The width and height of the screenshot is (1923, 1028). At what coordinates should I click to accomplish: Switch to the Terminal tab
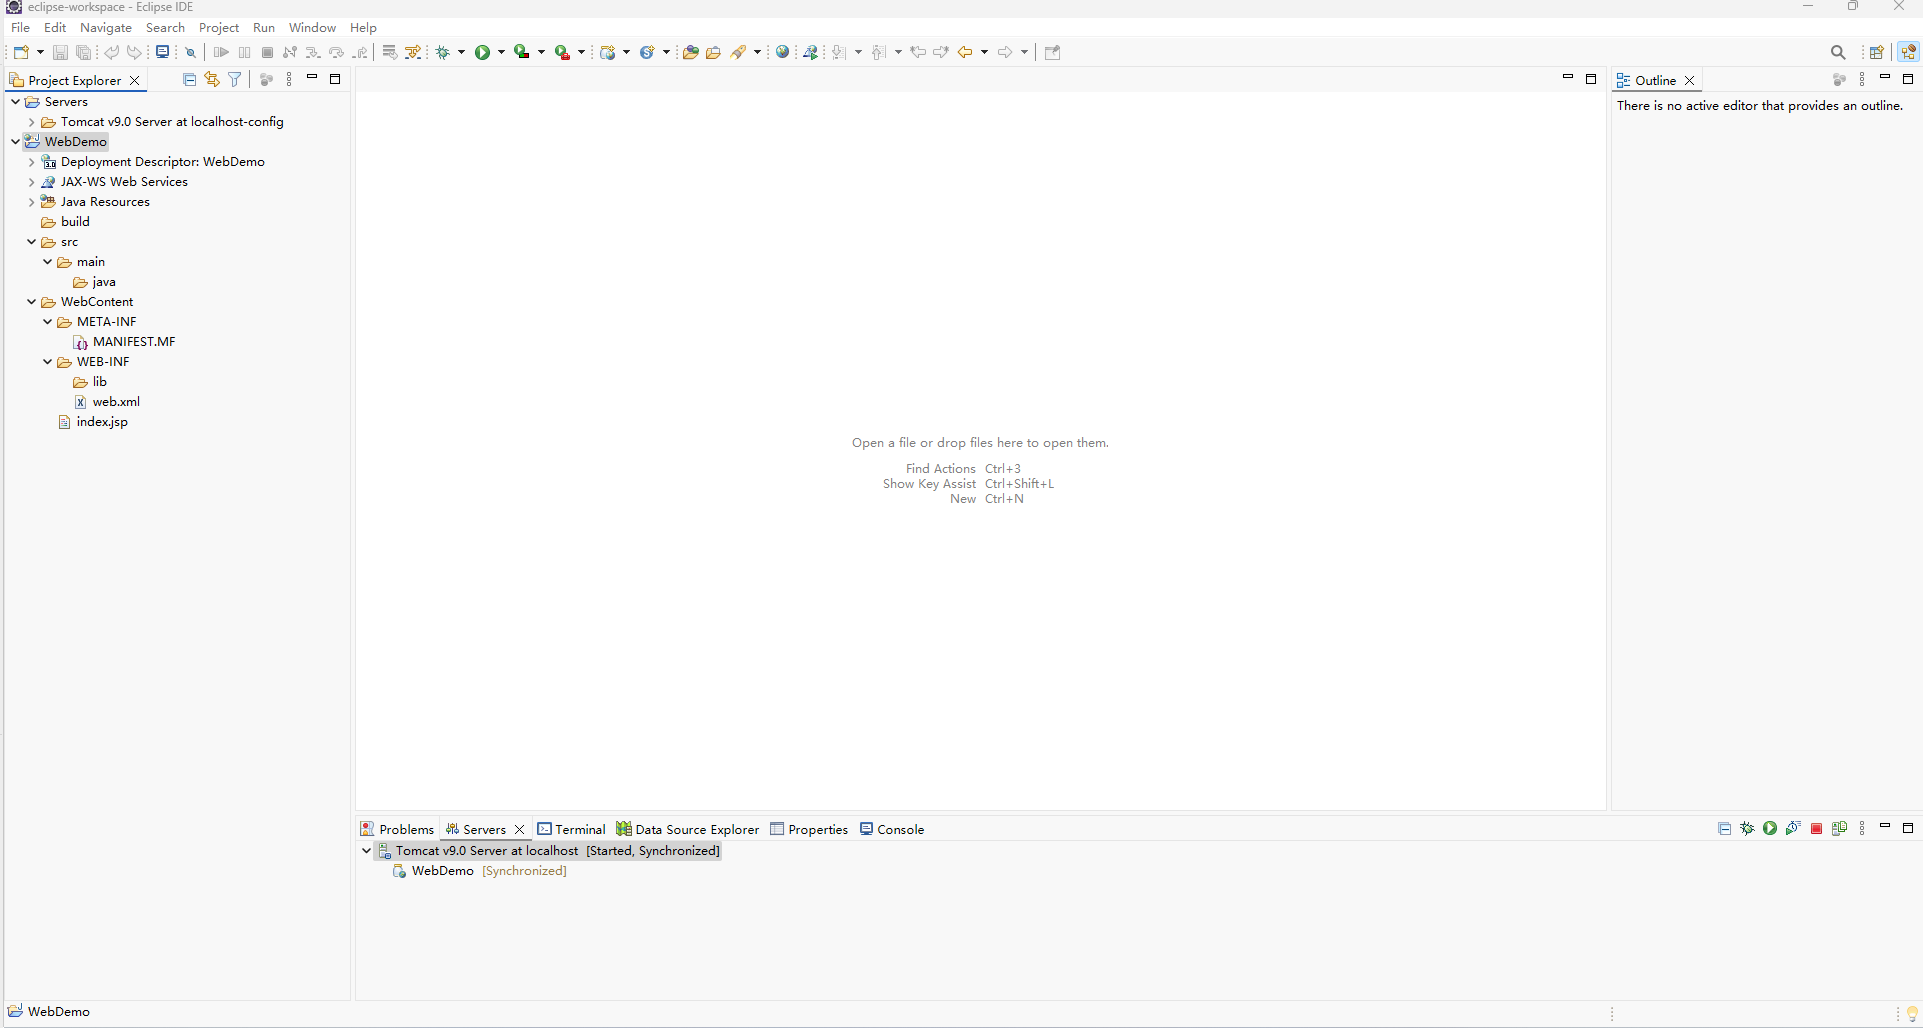[571, 829]
